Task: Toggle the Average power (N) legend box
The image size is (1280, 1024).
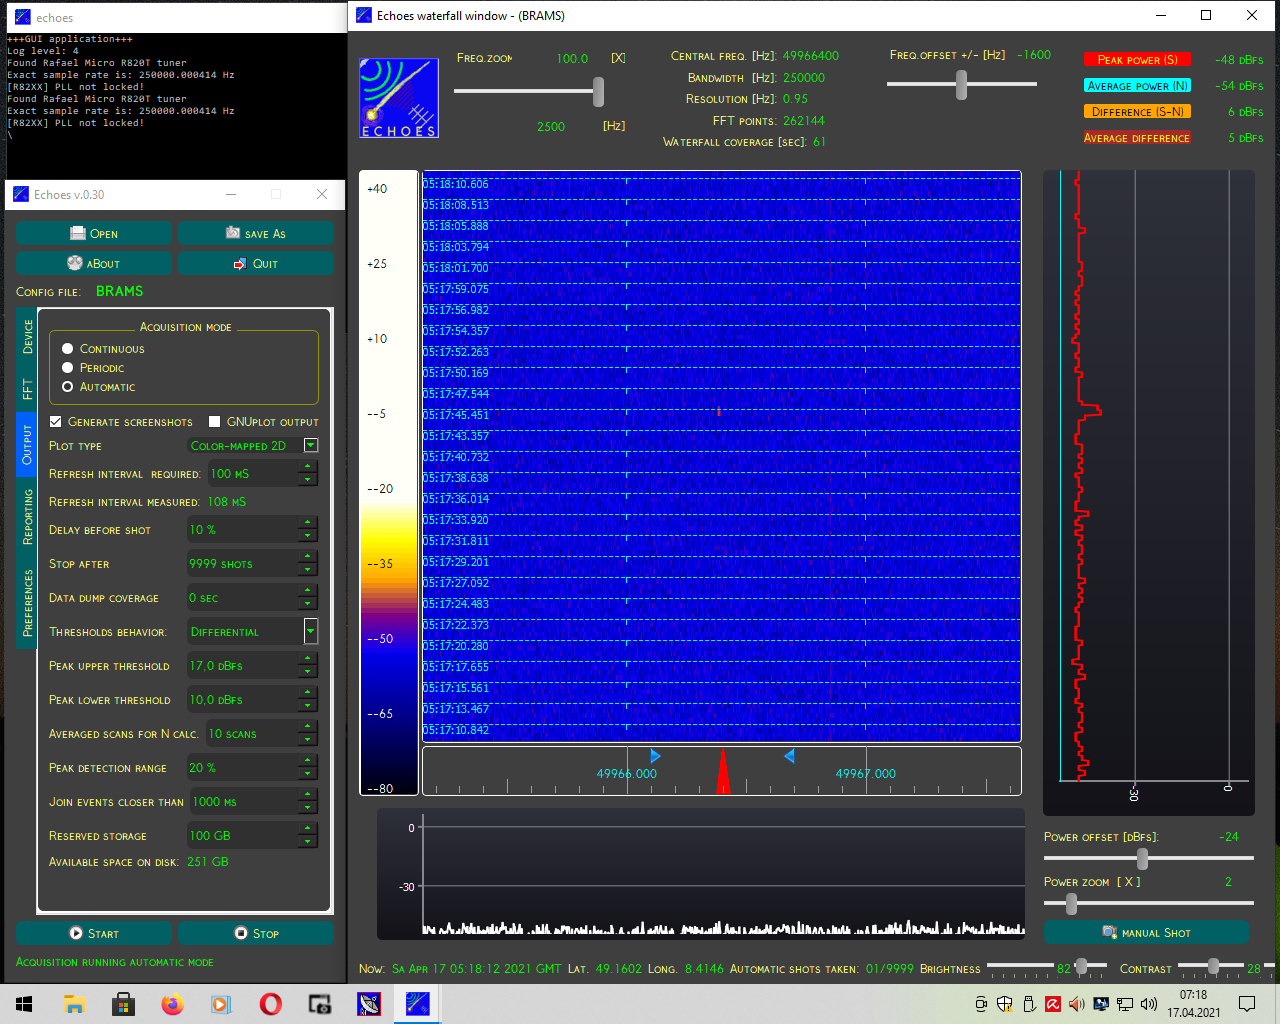Action: 1137,86
